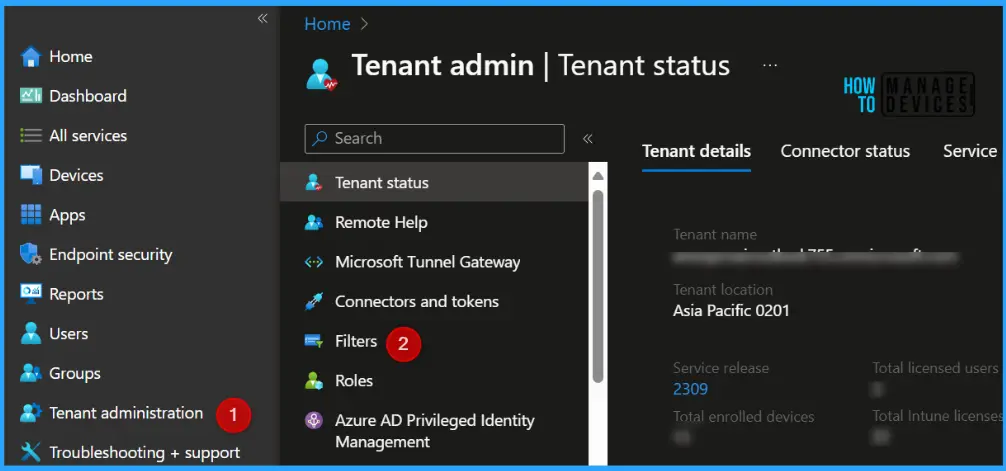Click the Tenant location label
Image resolution: width=1006 pixels, height=471 pixels.
coord(722,289)
